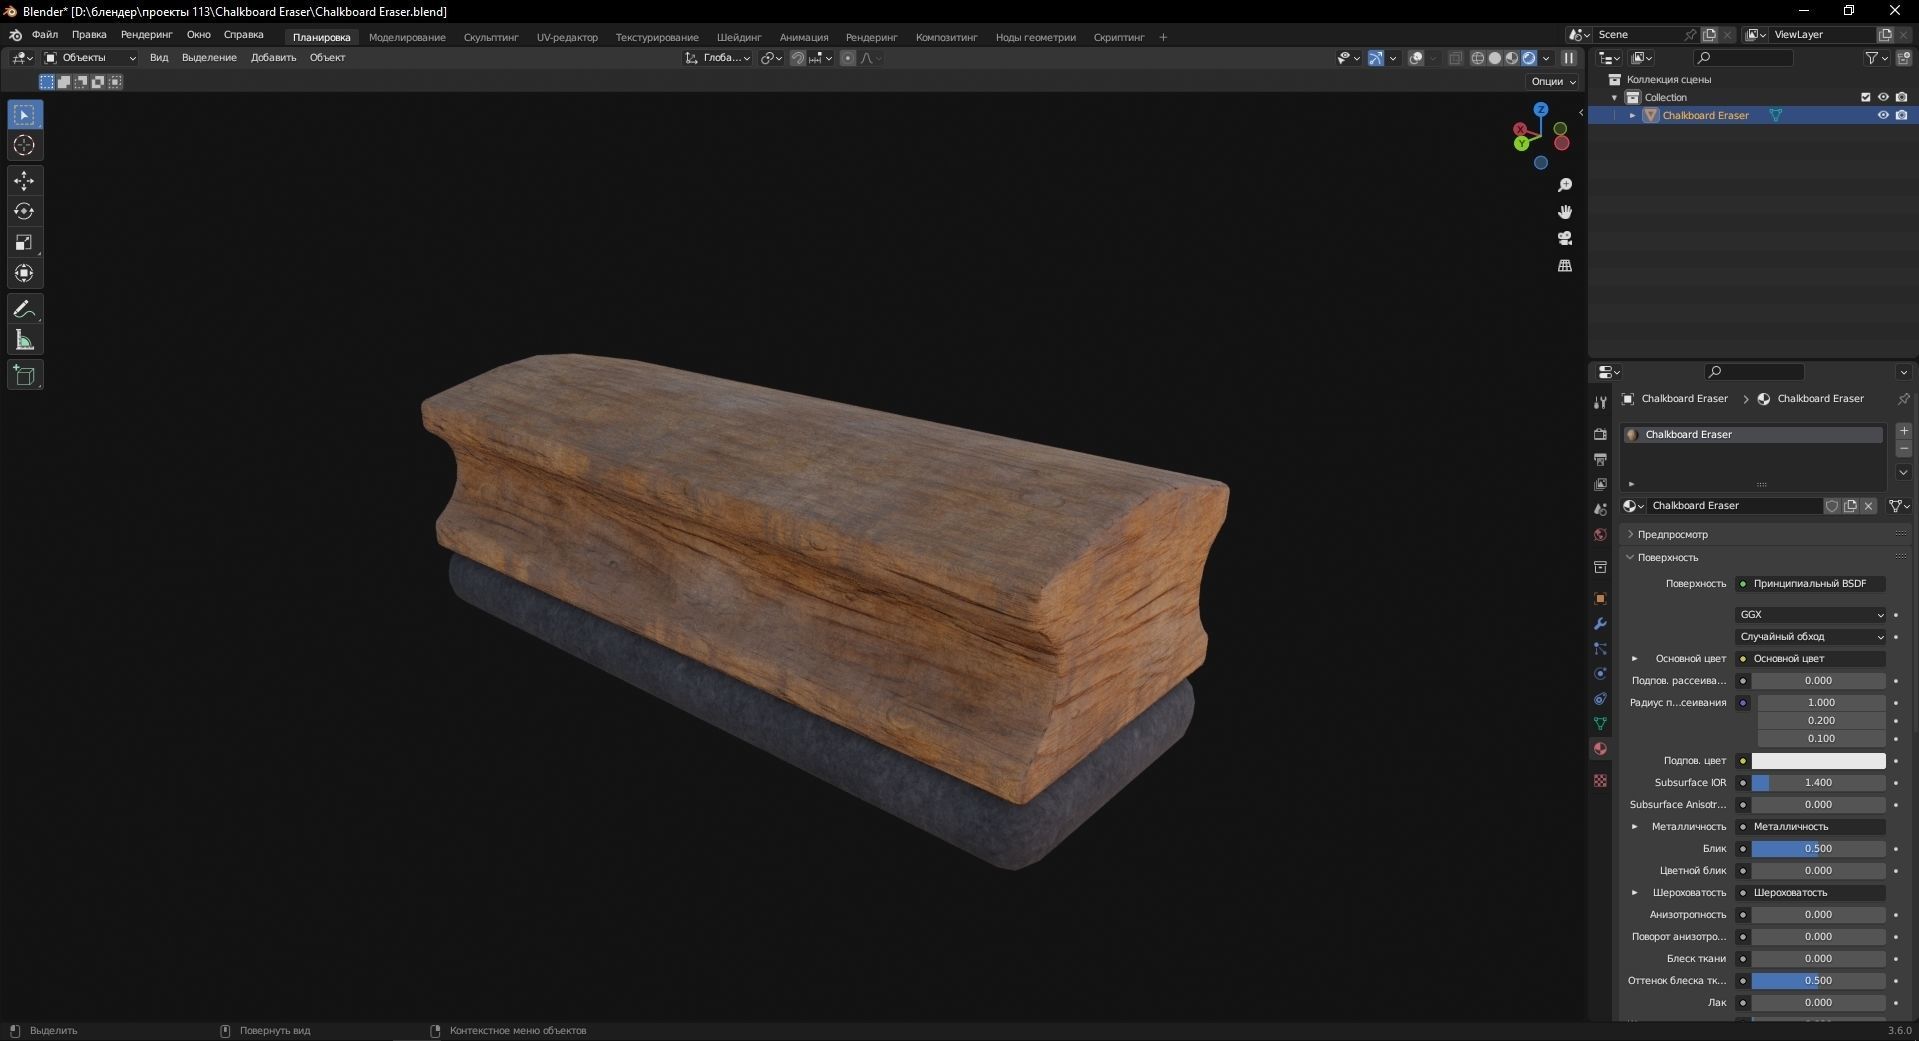Click the Blender logo menu icon
This screenshot has height=1041, width=1919.
(15, 35)
